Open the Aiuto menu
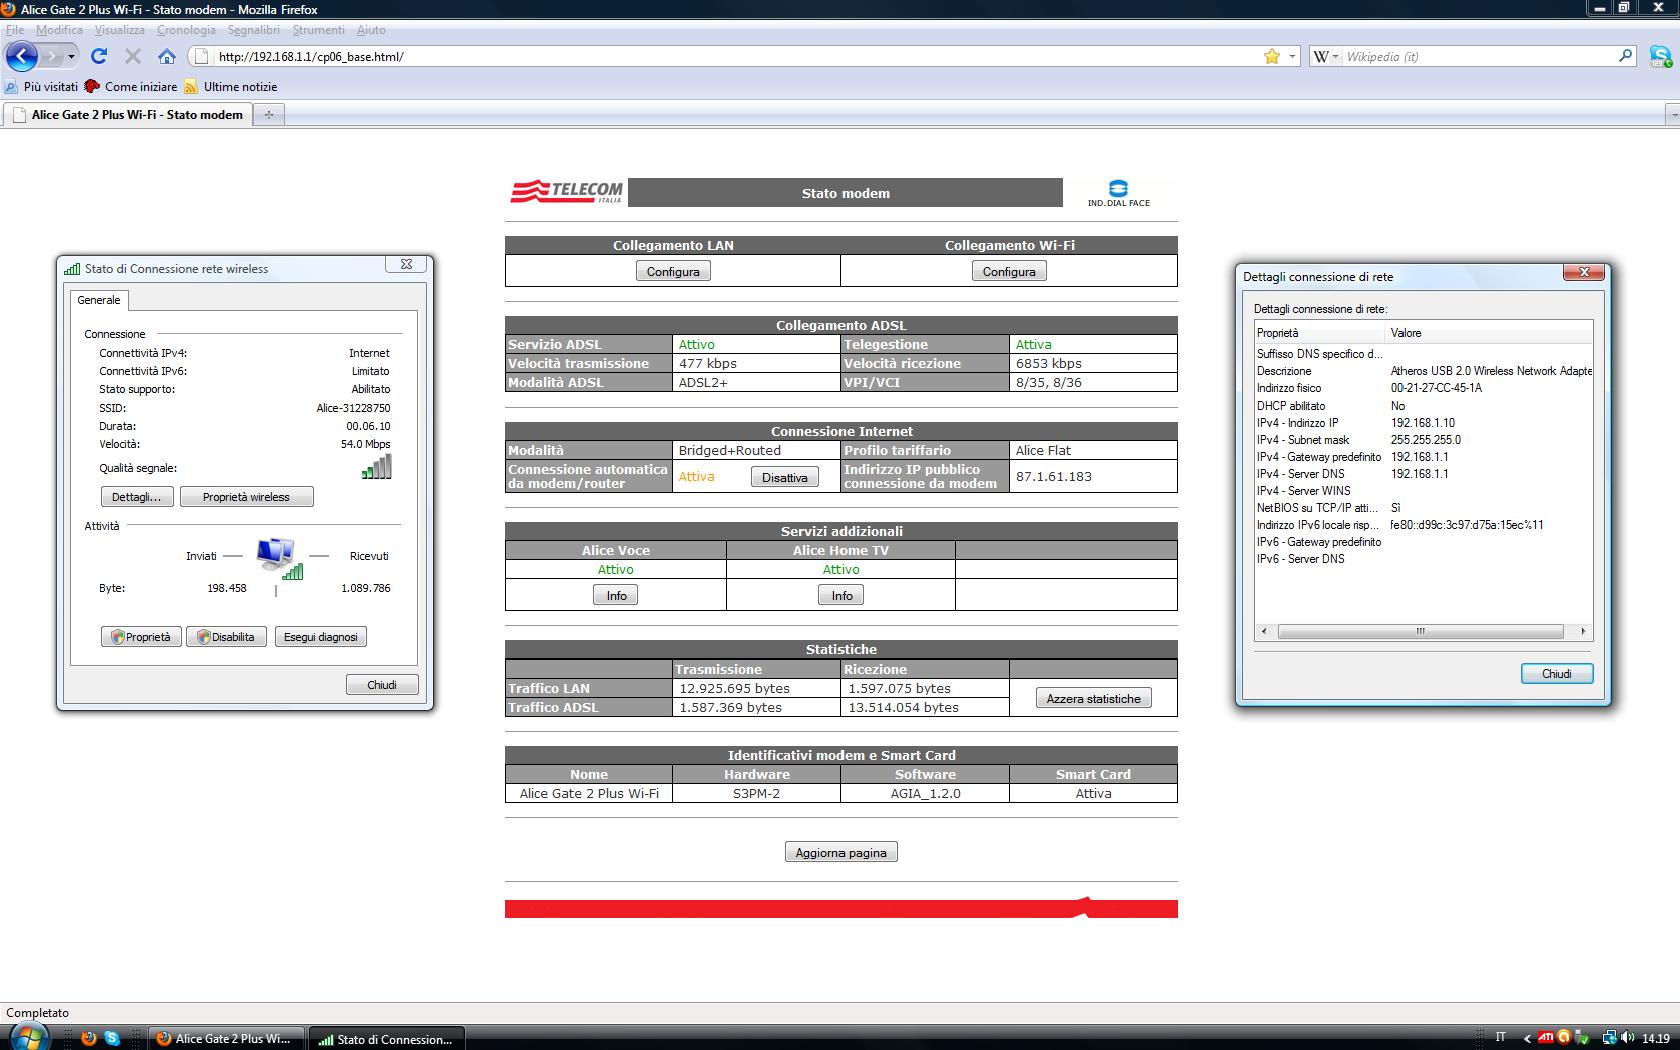 [x=371, y=30]
